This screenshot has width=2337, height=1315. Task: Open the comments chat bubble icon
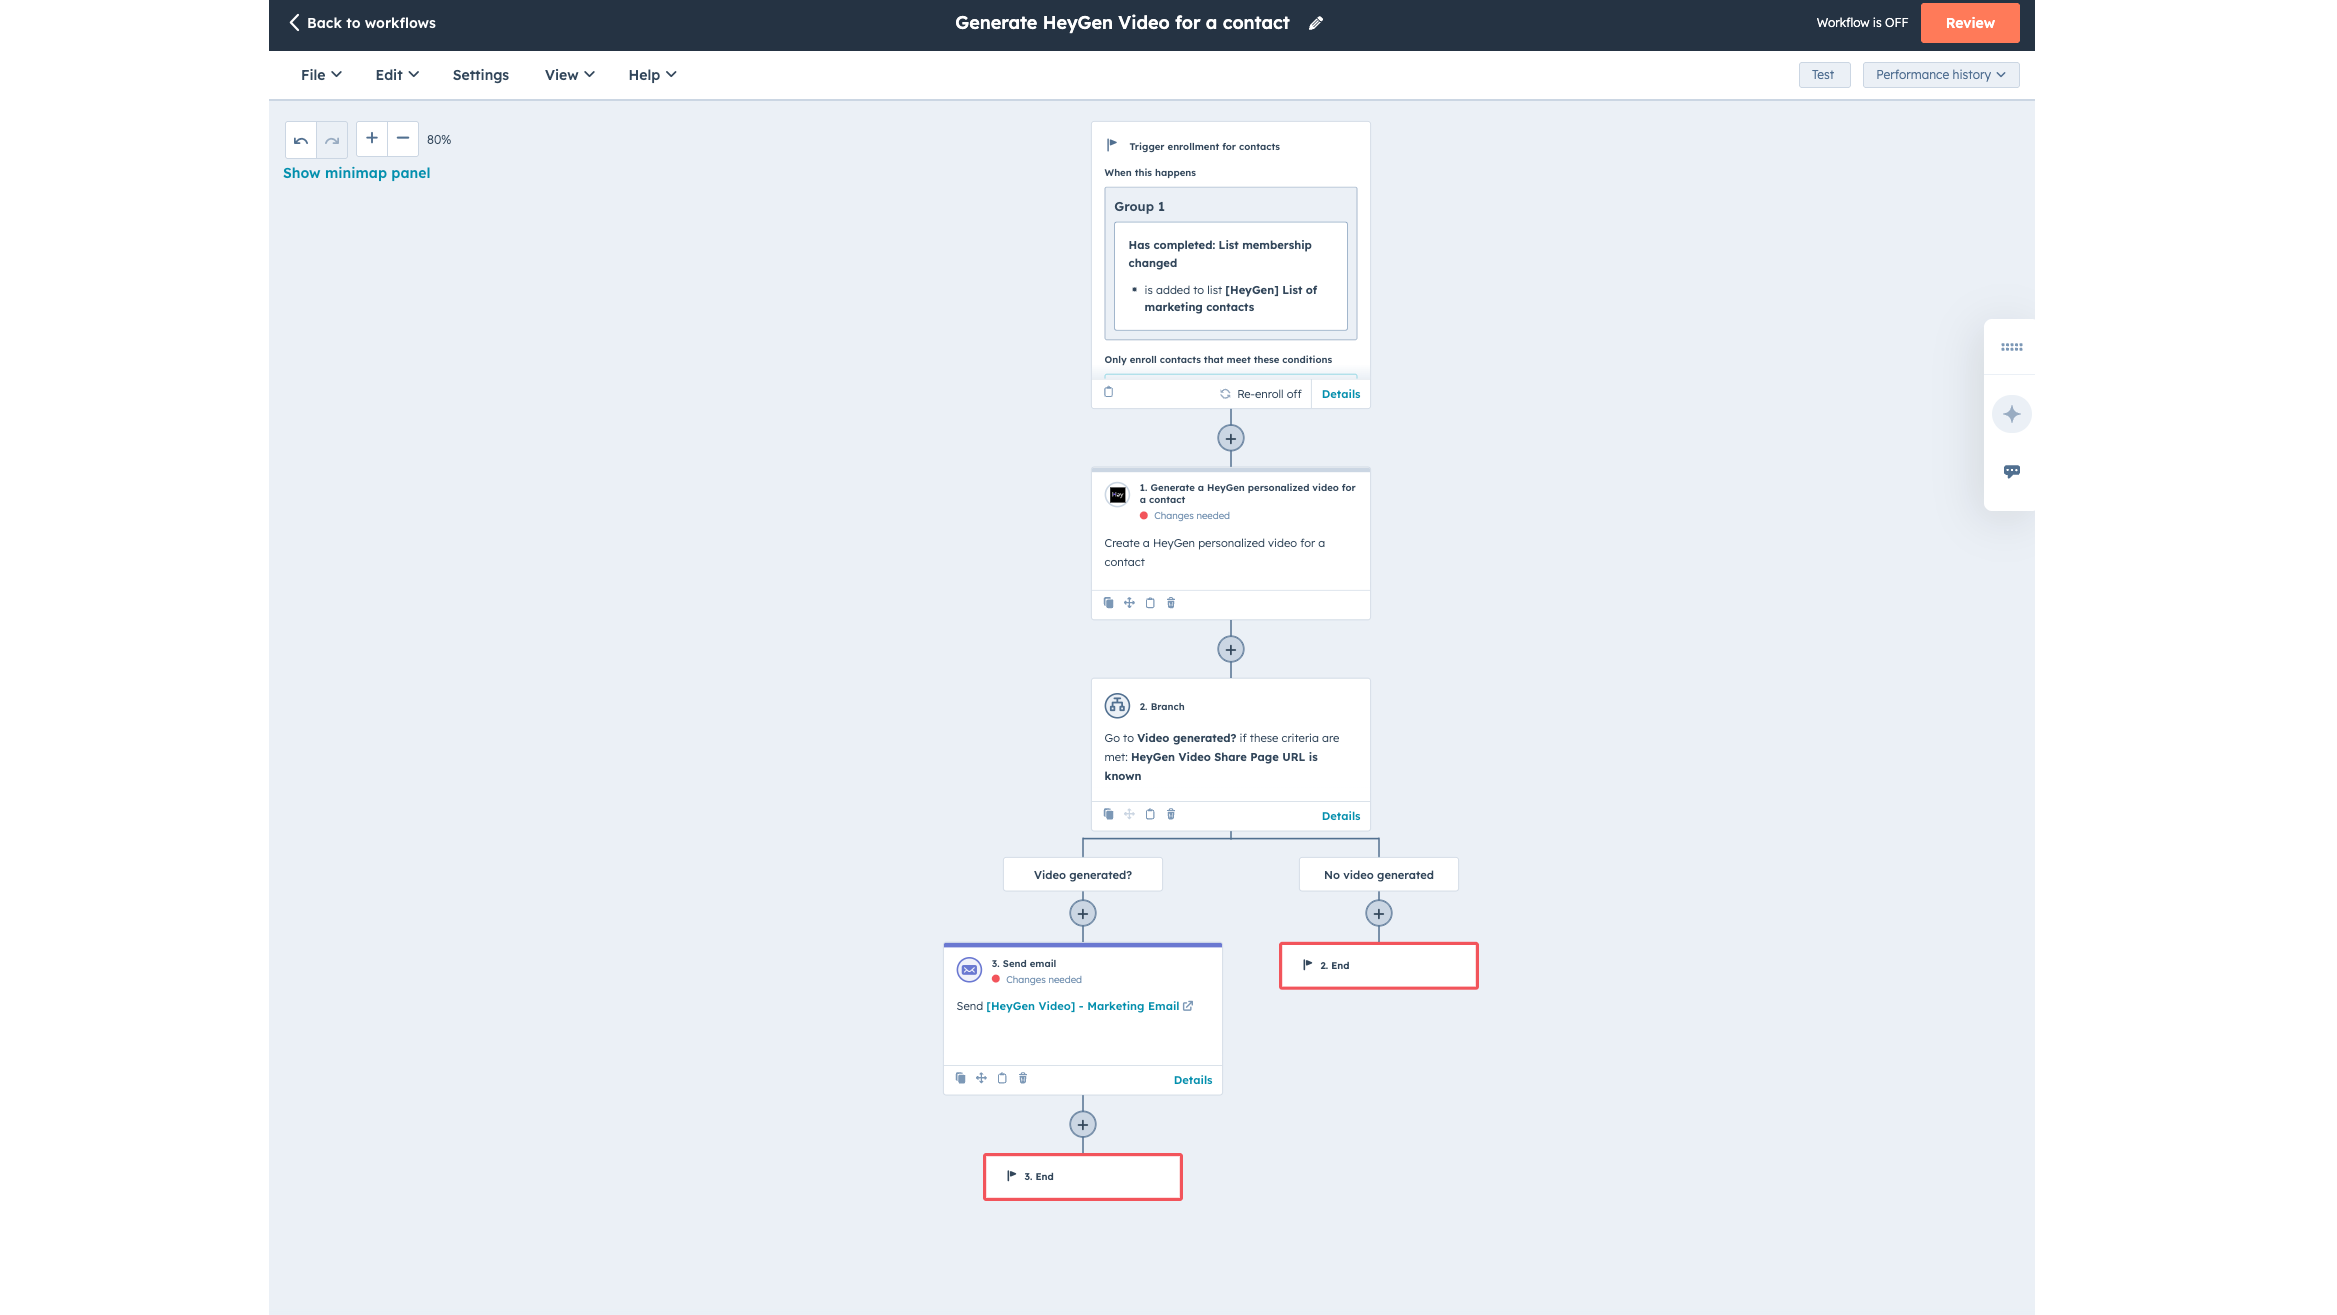(2011, 471)
